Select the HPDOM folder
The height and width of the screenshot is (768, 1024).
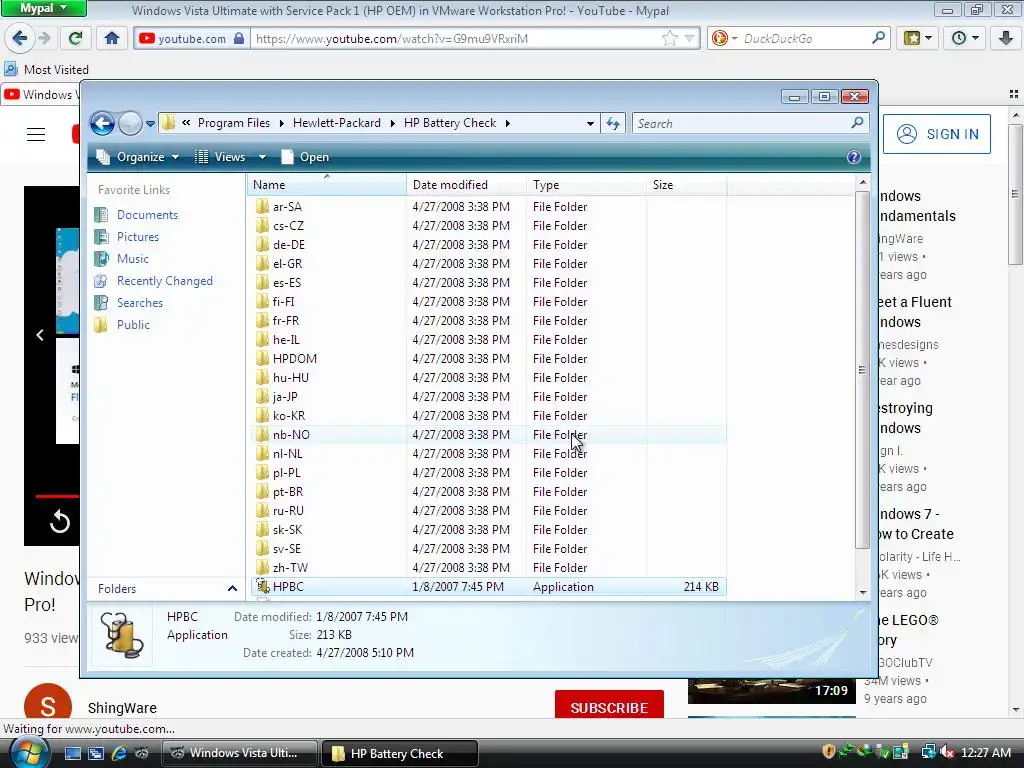coord(488,359)
